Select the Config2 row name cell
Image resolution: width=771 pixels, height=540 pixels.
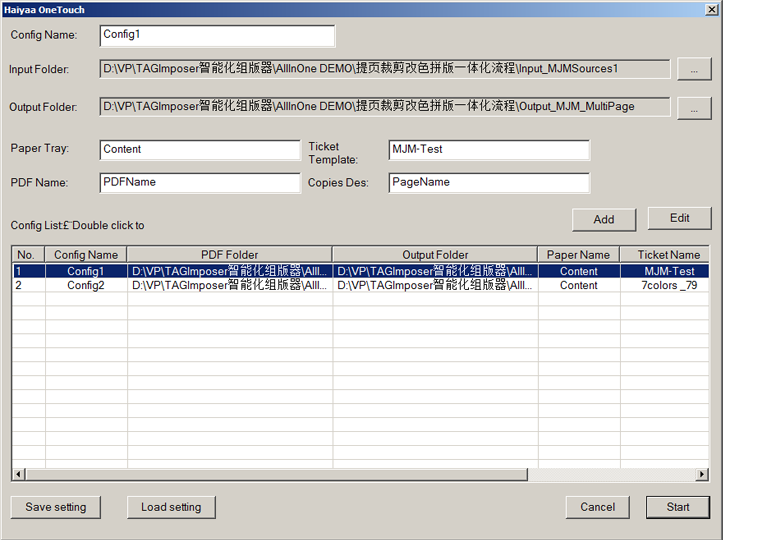[86, 285]
